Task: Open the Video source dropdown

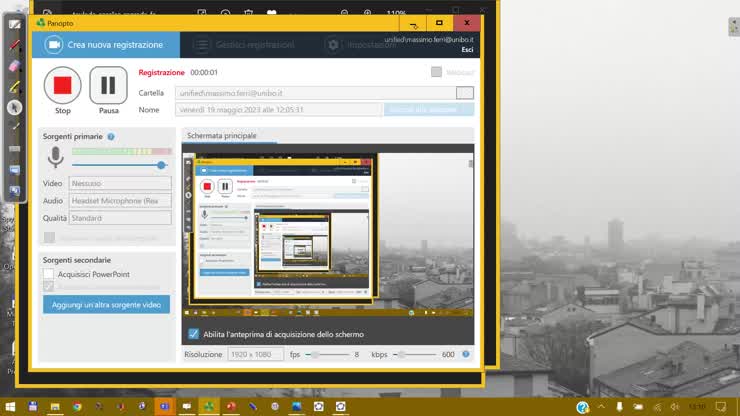Action: click(x=119, y=184)
